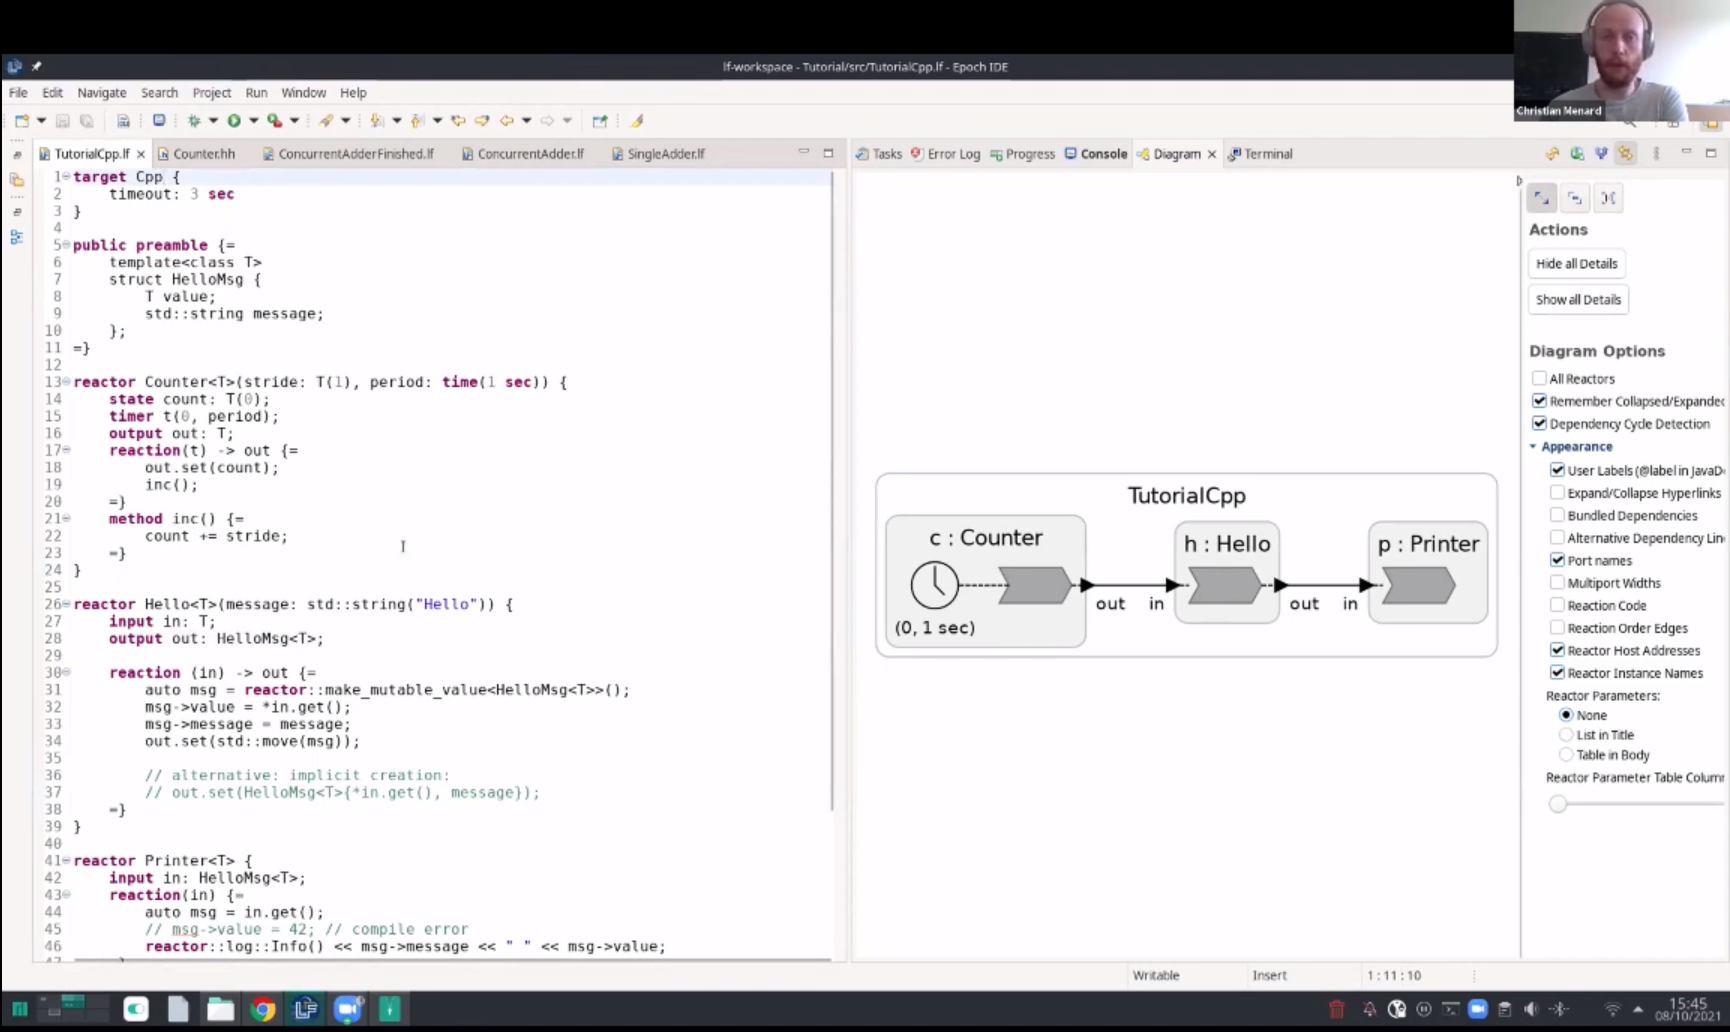Screen dimensions: 1730x1032
Task: Toggle the User Labels checkbox
Action: (x=1557, y=470)
